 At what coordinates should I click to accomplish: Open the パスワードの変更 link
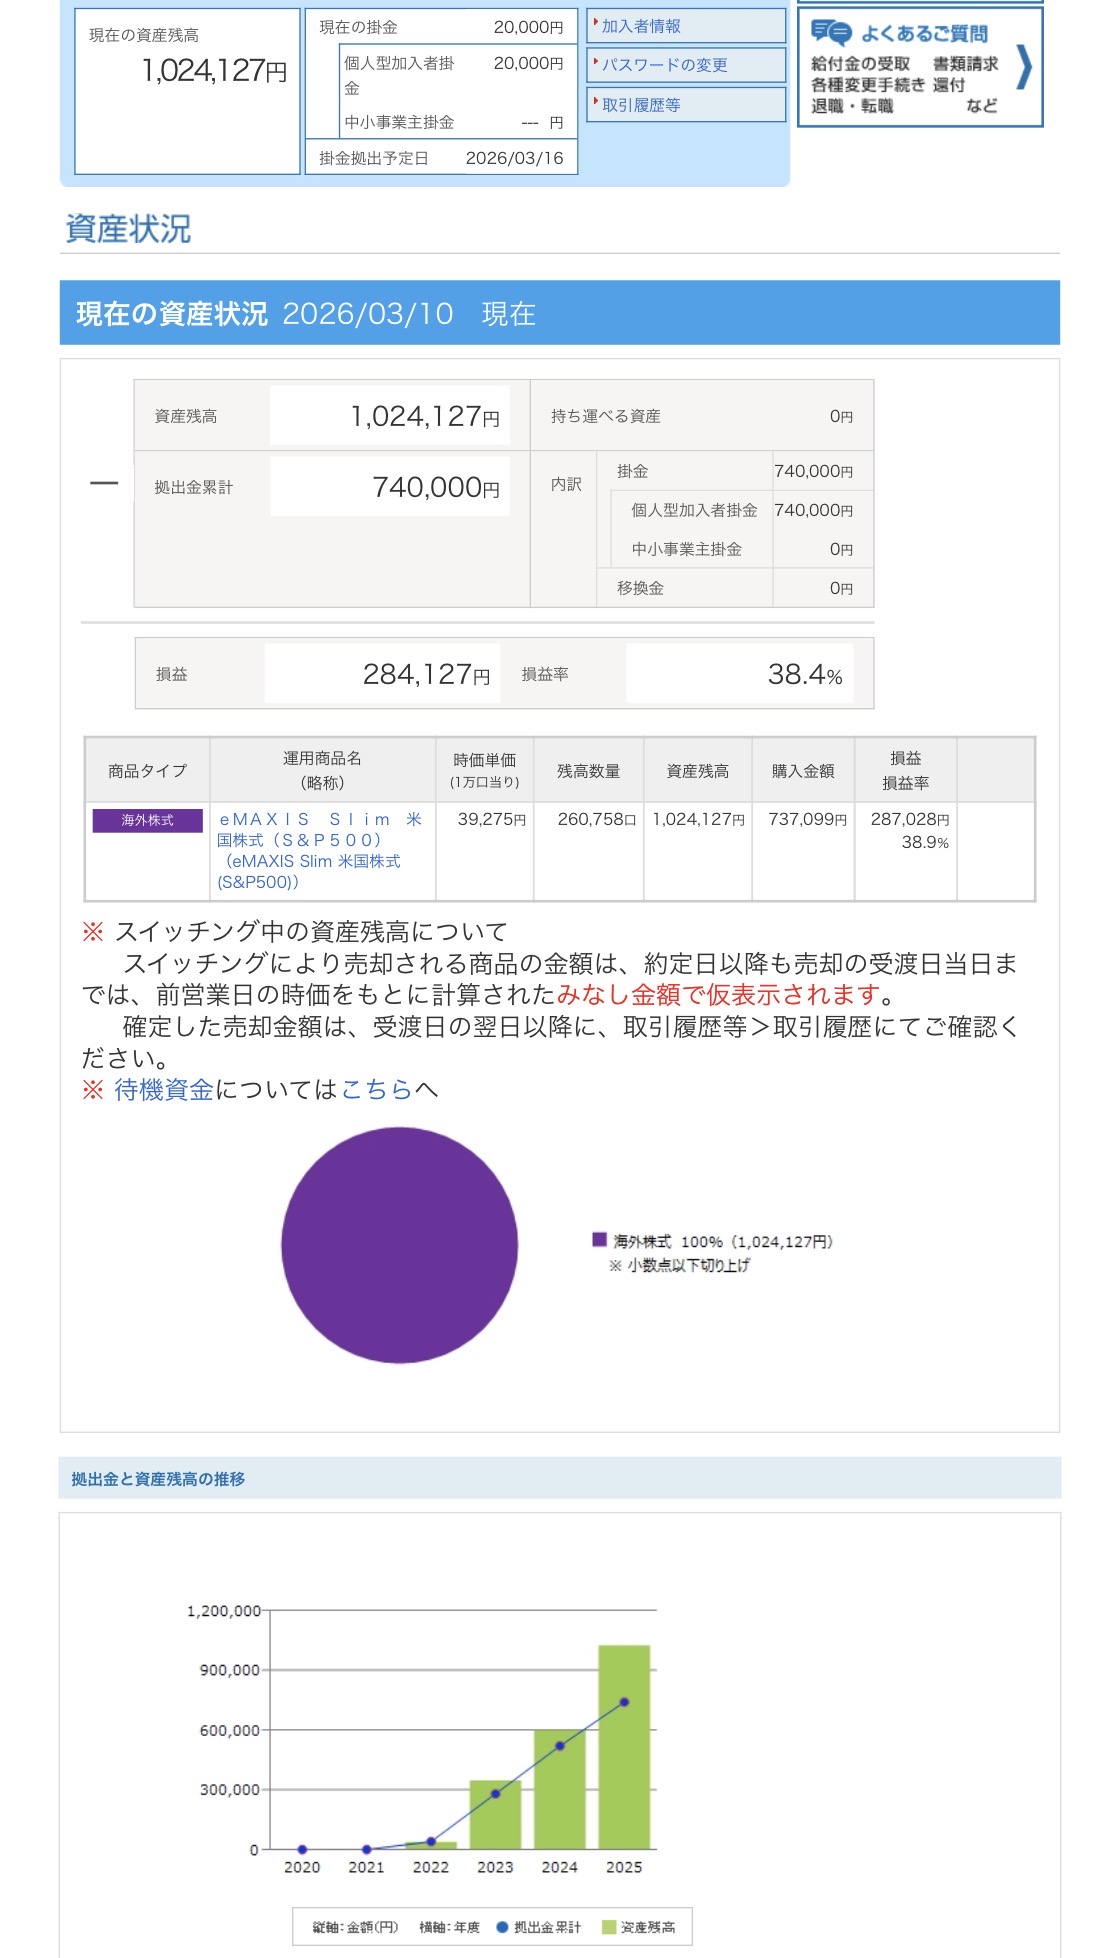point(664,65)
